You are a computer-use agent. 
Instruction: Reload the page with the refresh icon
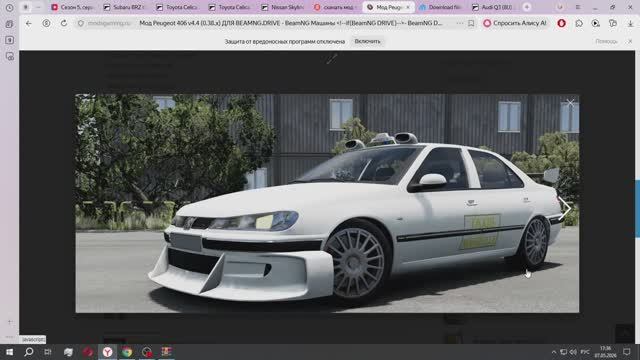click(64, 24)
